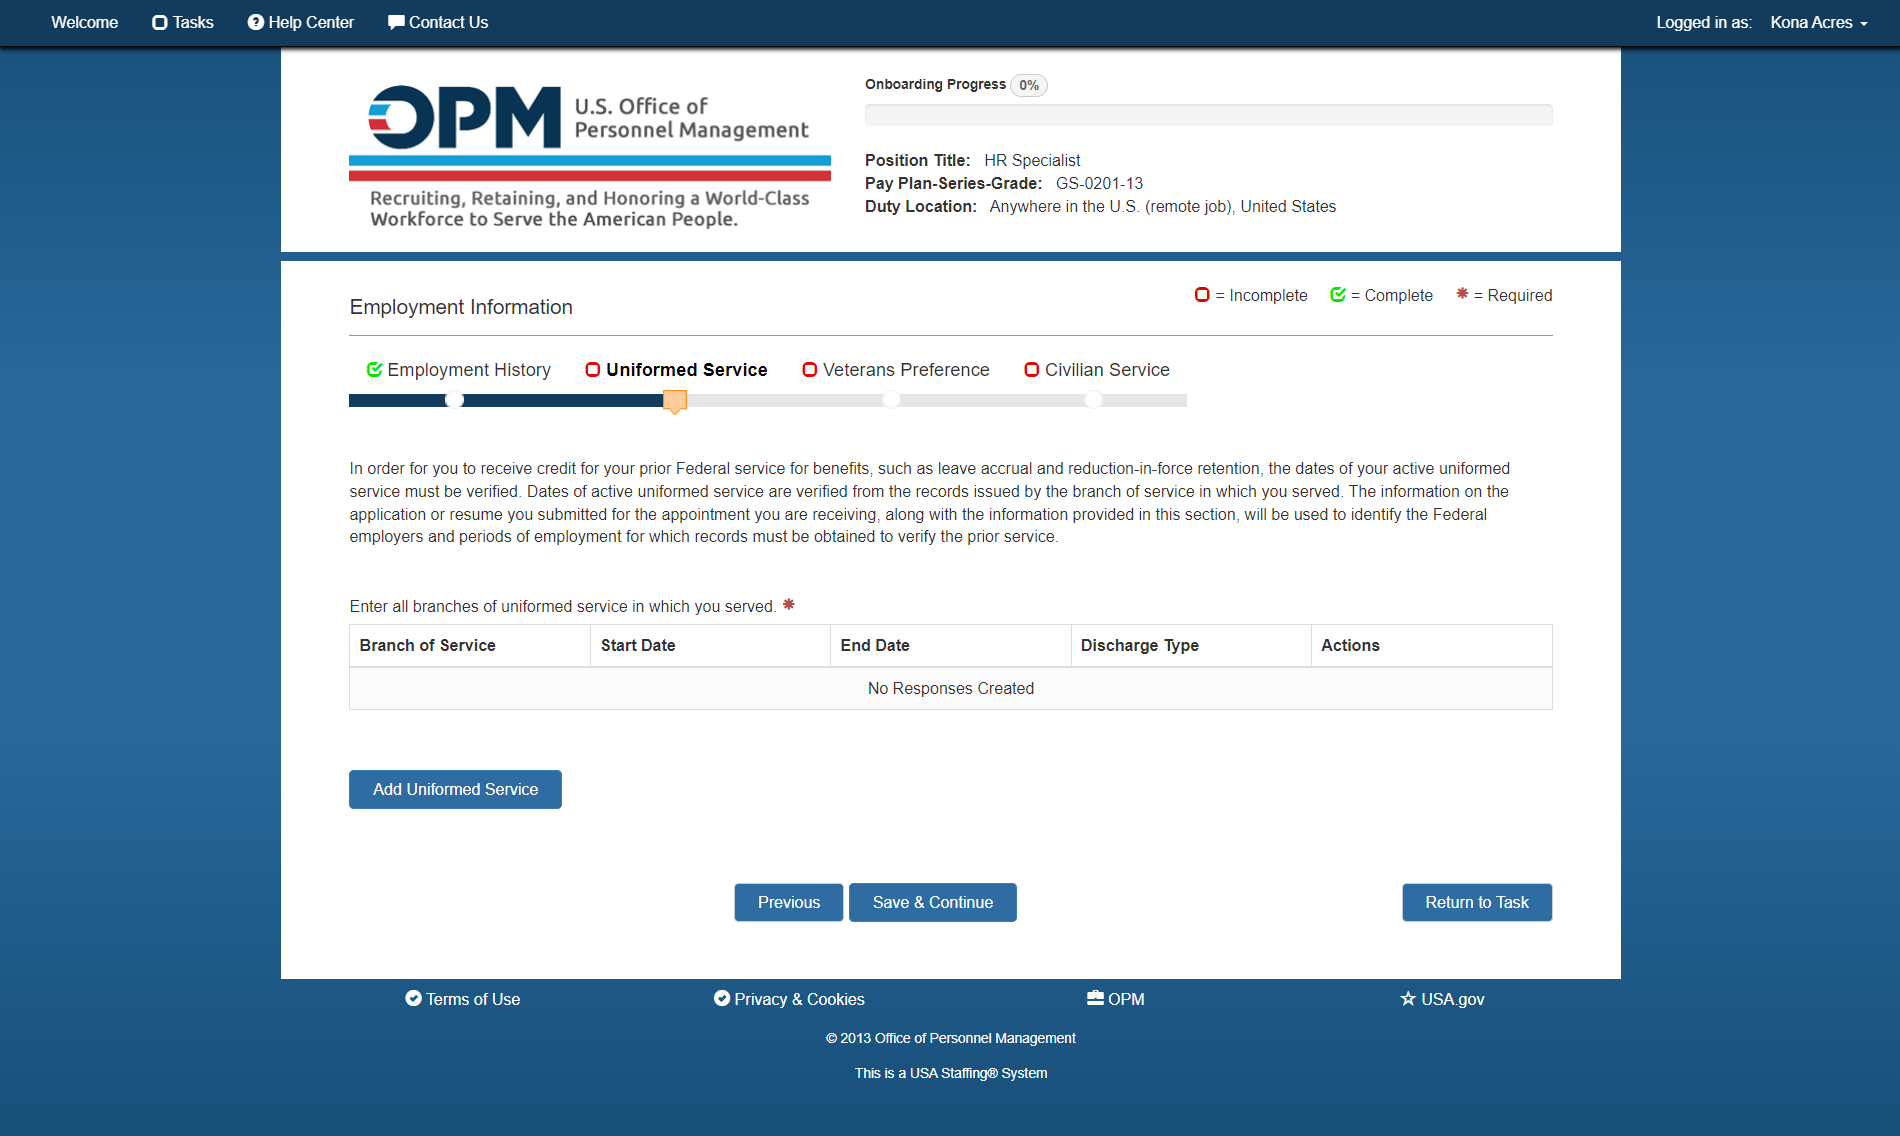Click the Uniformed Service incomplete status icon
The height and width of the screenshot is (1136, 1900).
click(x=593, y=370)
